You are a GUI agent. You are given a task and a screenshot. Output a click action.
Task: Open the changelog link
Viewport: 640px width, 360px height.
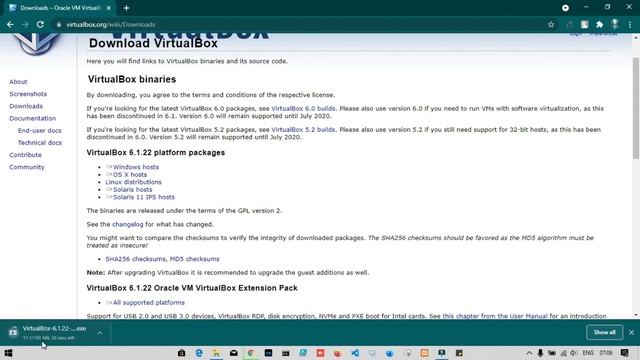pyautogui.click(x=128, y=224)
